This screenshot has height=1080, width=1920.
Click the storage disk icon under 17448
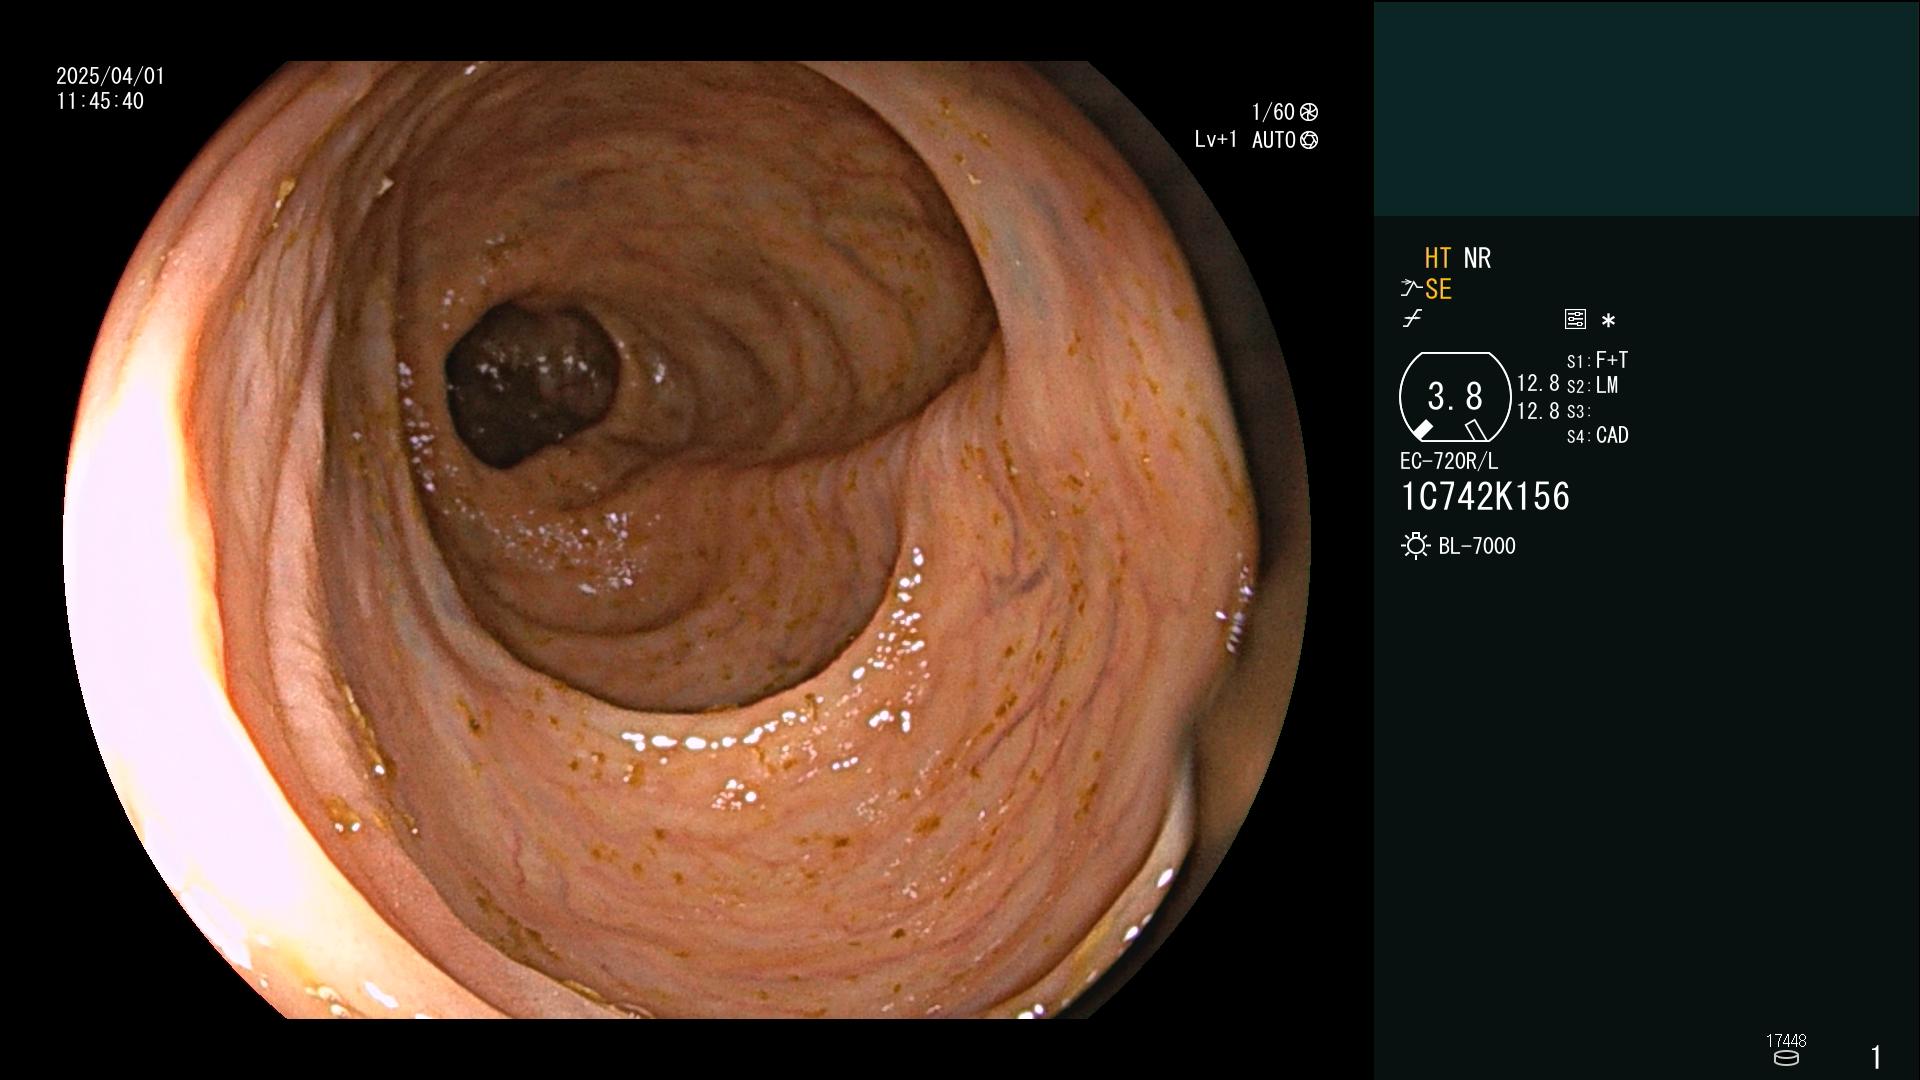coord(1786,1058)
